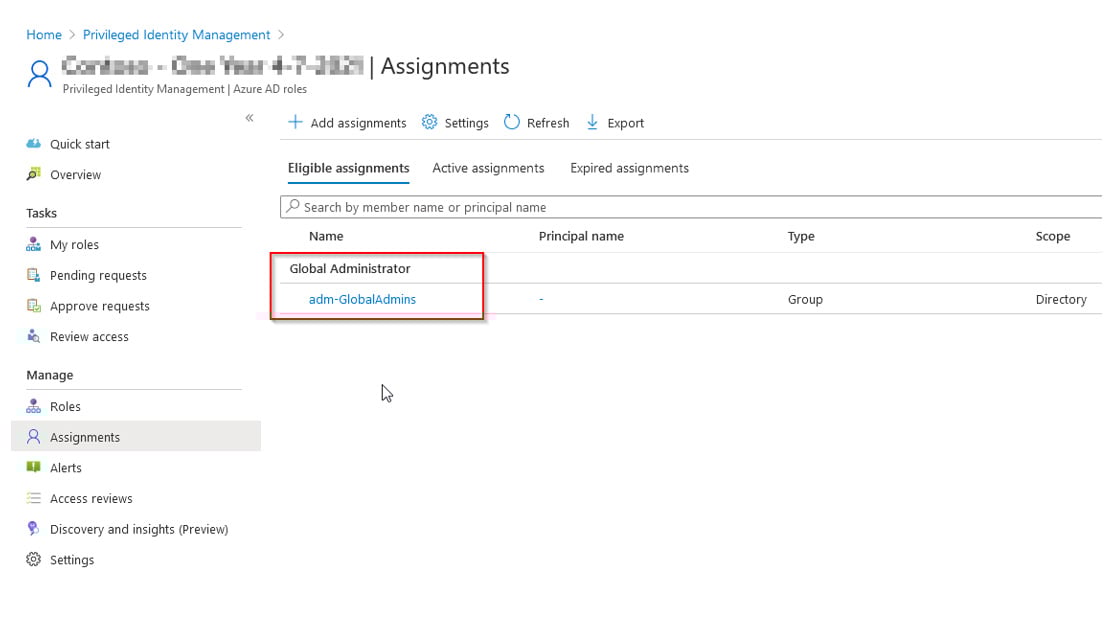Viewport: 1119px width, 618px height.
Task: Click the My roles icon
Action: coord(34,244)
